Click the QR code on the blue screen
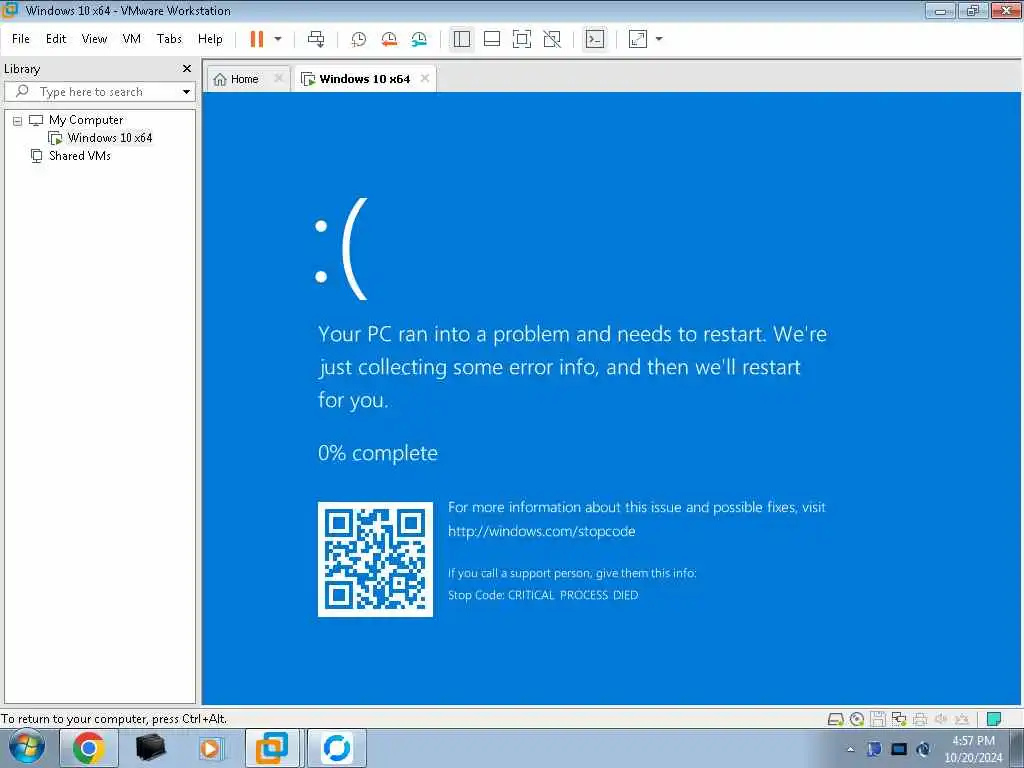This screenshot has width=1024, height=768. click(376, 559)
